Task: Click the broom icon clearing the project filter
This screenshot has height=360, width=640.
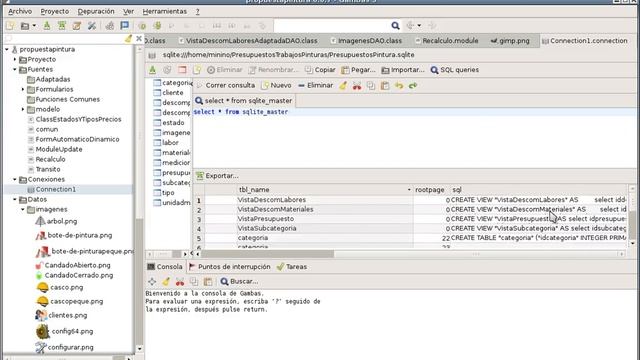Action: click(128, 39)
